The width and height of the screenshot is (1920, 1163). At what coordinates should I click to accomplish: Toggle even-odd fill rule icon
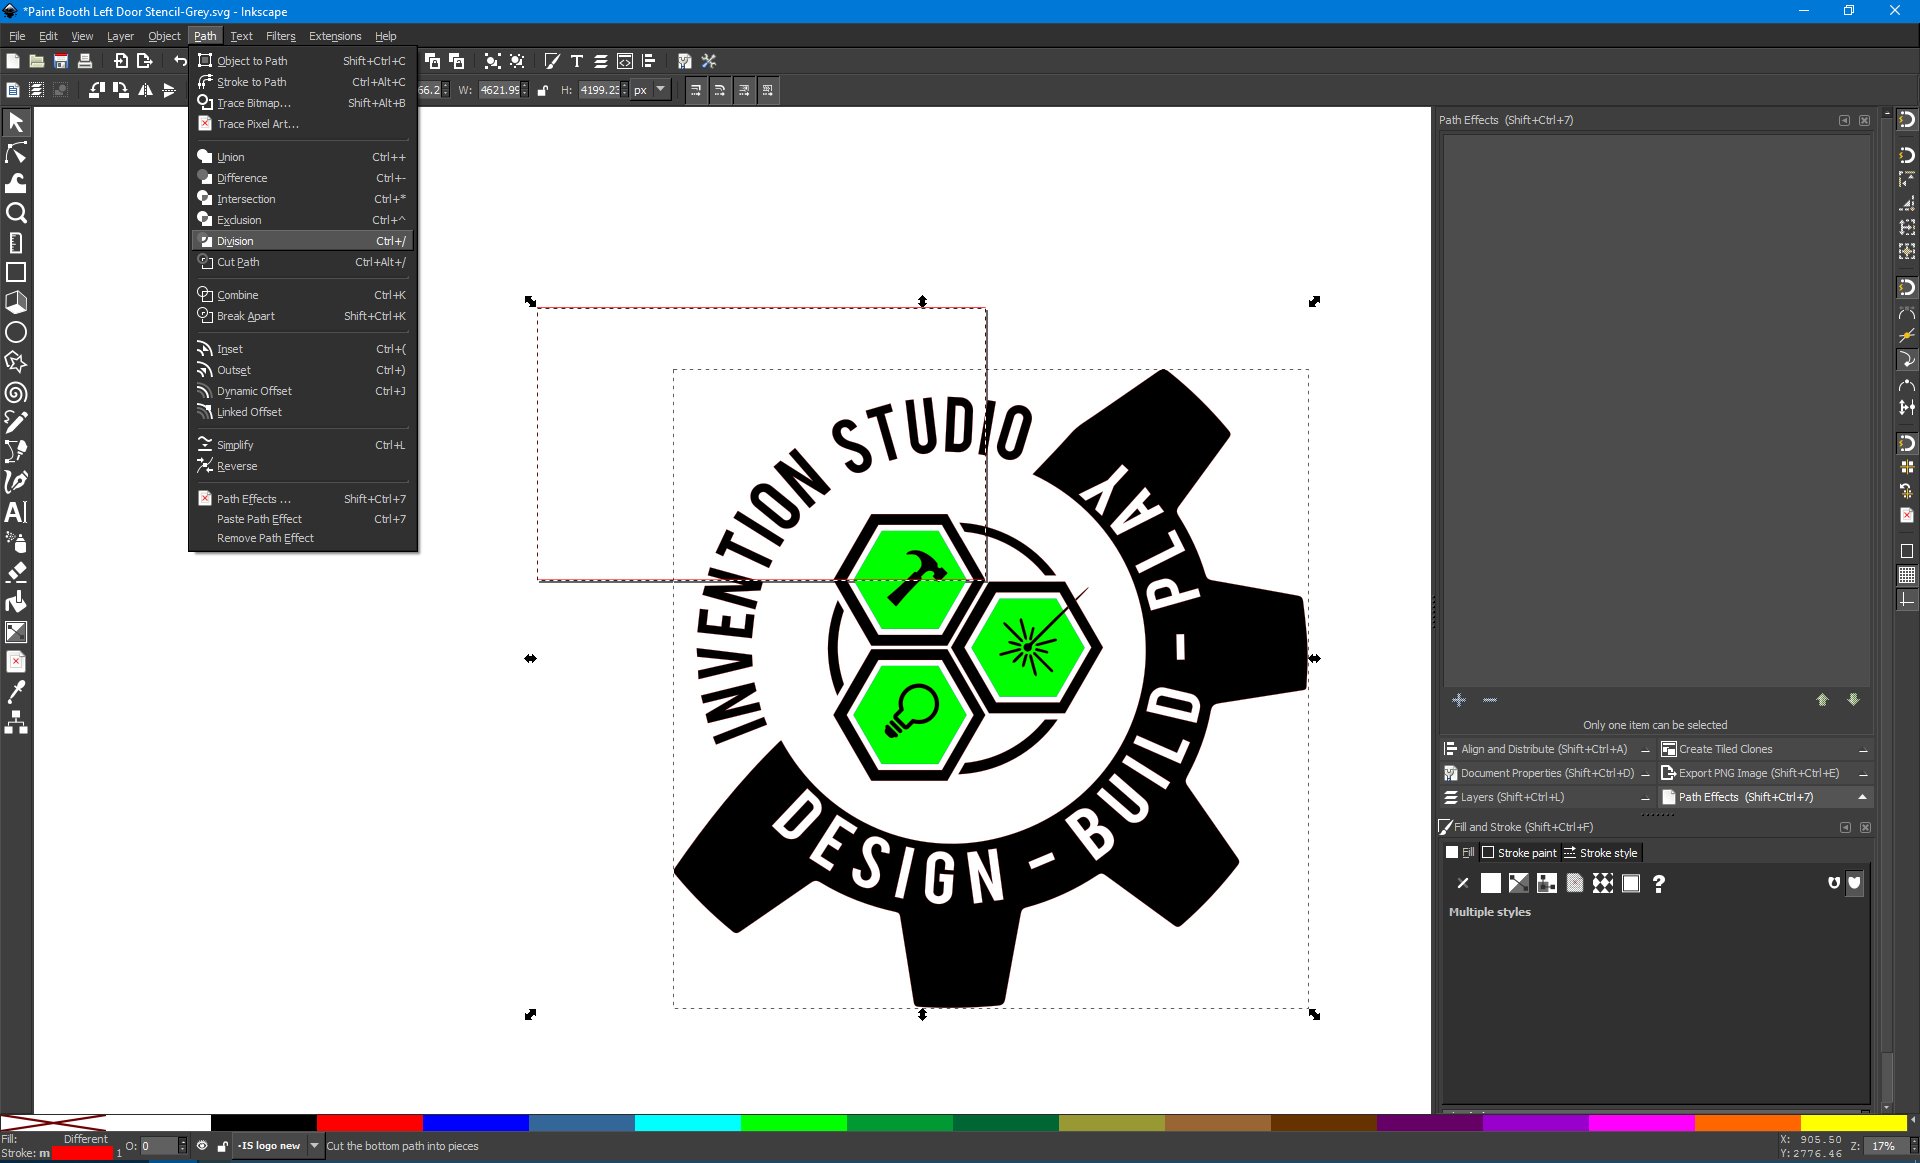[x=1833, y=883]
